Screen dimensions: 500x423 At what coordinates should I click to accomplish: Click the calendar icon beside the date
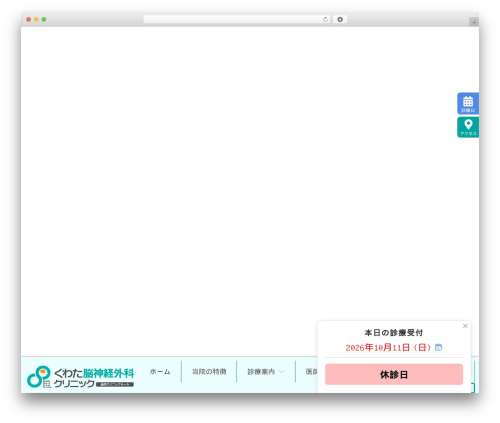(438, 347)
